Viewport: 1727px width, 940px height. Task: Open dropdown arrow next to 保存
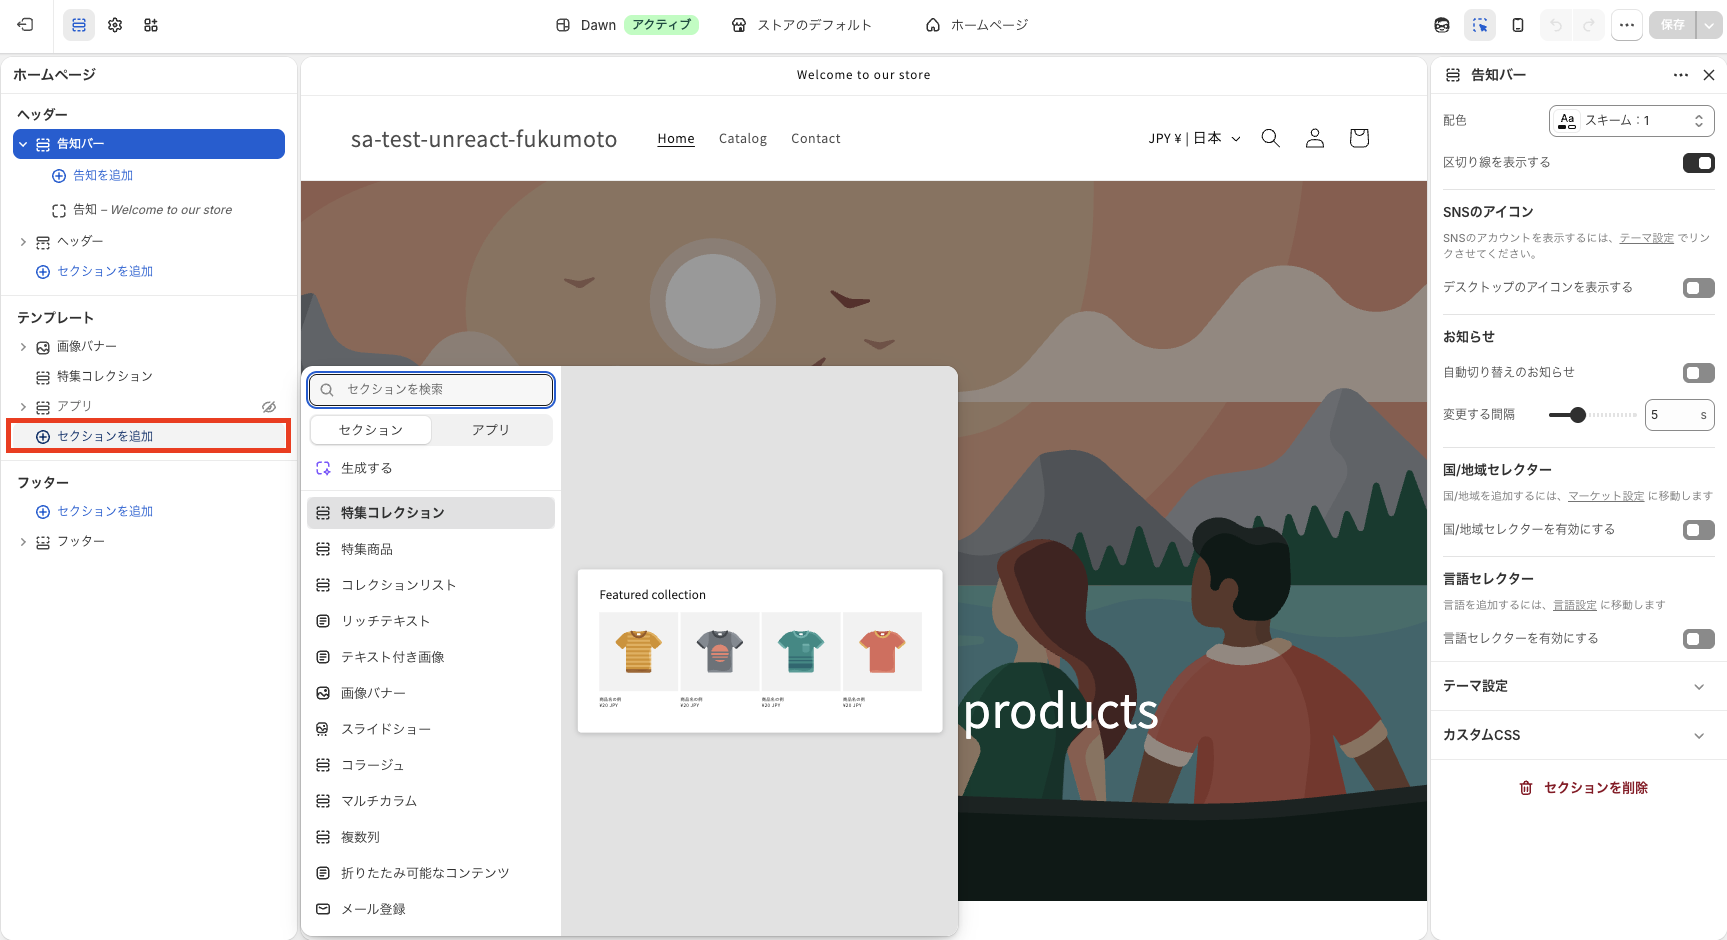pos(1709,25)
